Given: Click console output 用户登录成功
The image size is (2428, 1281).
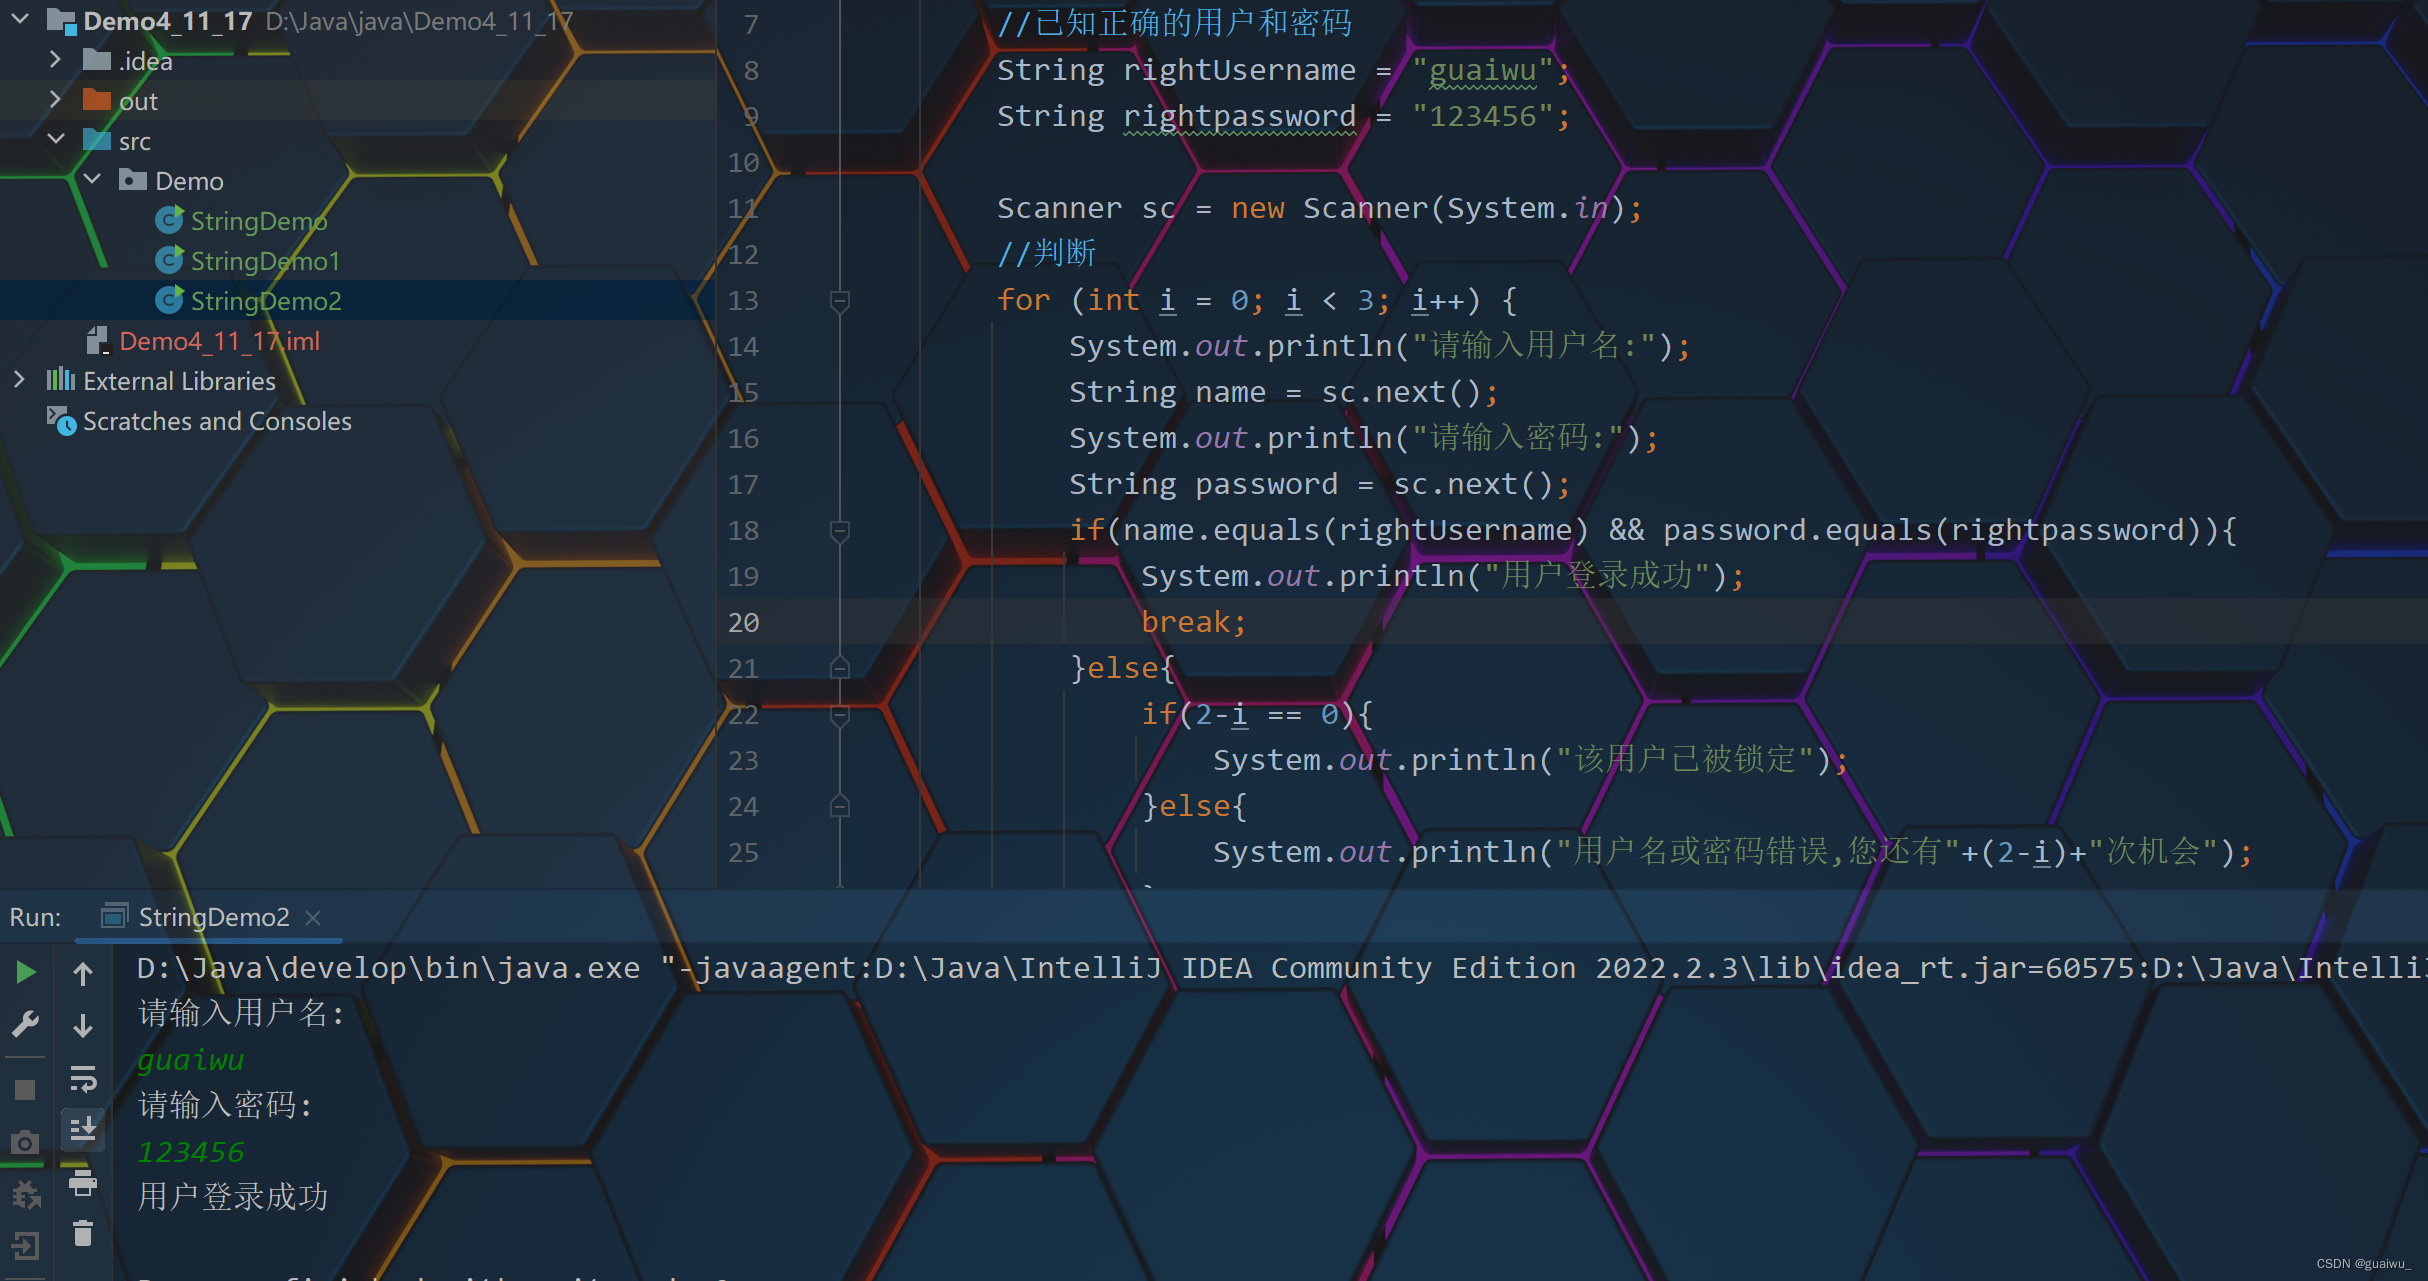Looking at the screenshot, I should click(x=232, y=1197).
